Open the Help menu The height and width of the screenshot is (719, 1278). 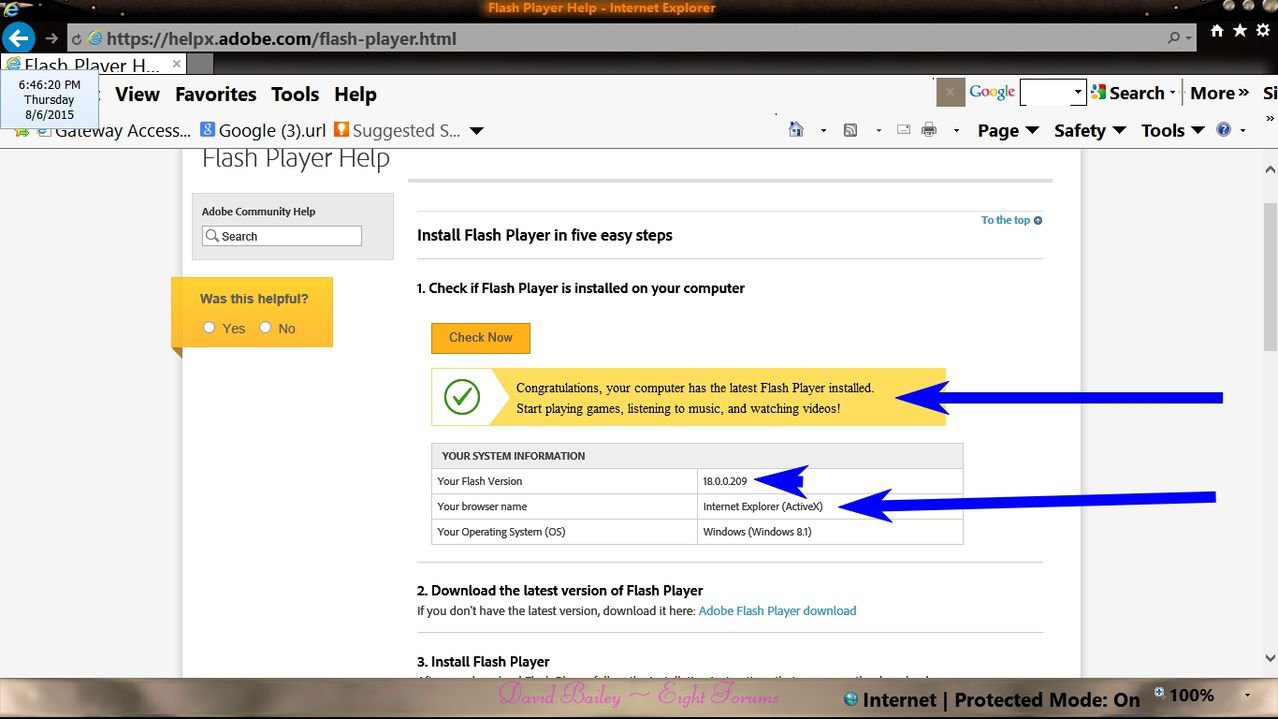click(x=355, y=95)
